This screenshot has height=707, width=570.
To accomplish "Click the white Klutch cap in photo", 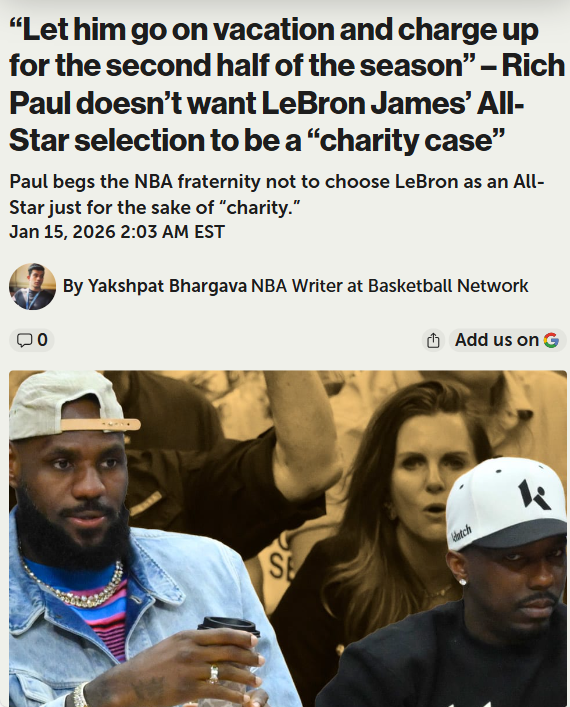I will pos(506,503).
